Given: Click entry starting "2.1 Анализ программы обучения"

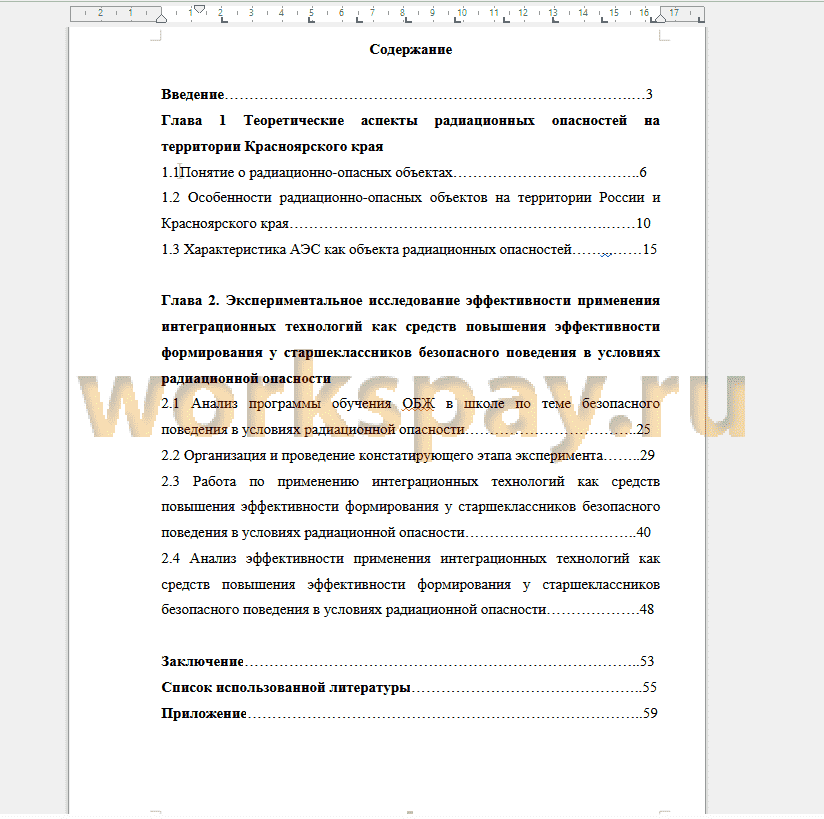Looking at the screenshot, I should 410,416.
